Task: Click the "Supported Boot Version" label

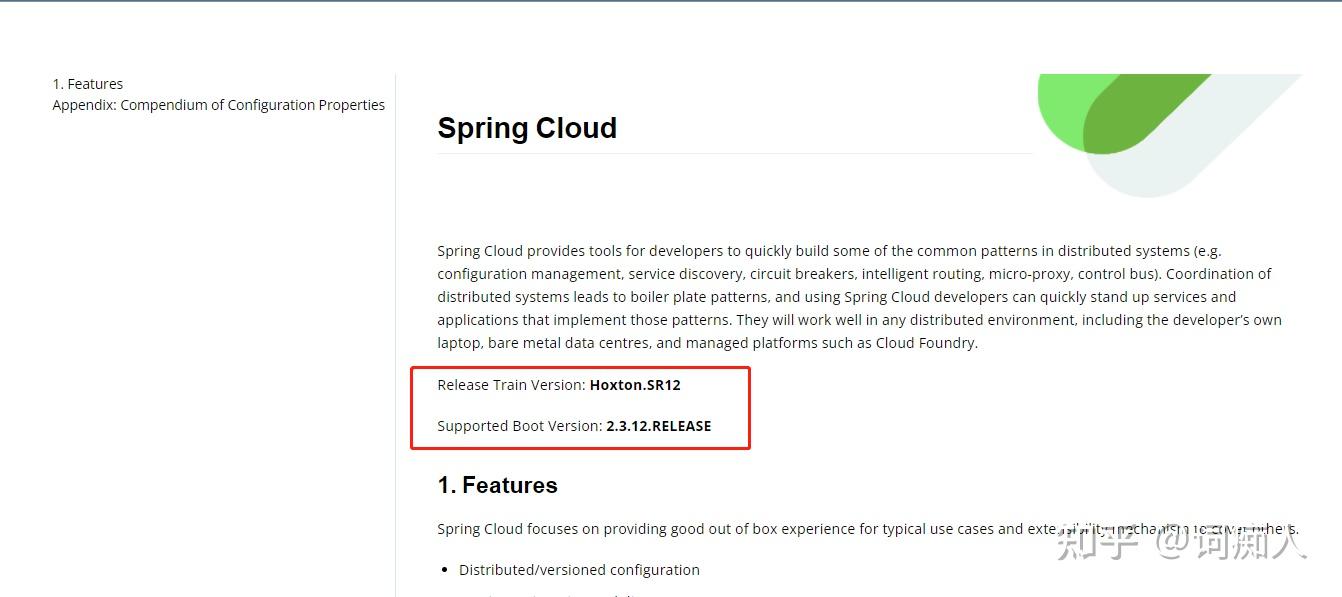Action: [519, 426]
